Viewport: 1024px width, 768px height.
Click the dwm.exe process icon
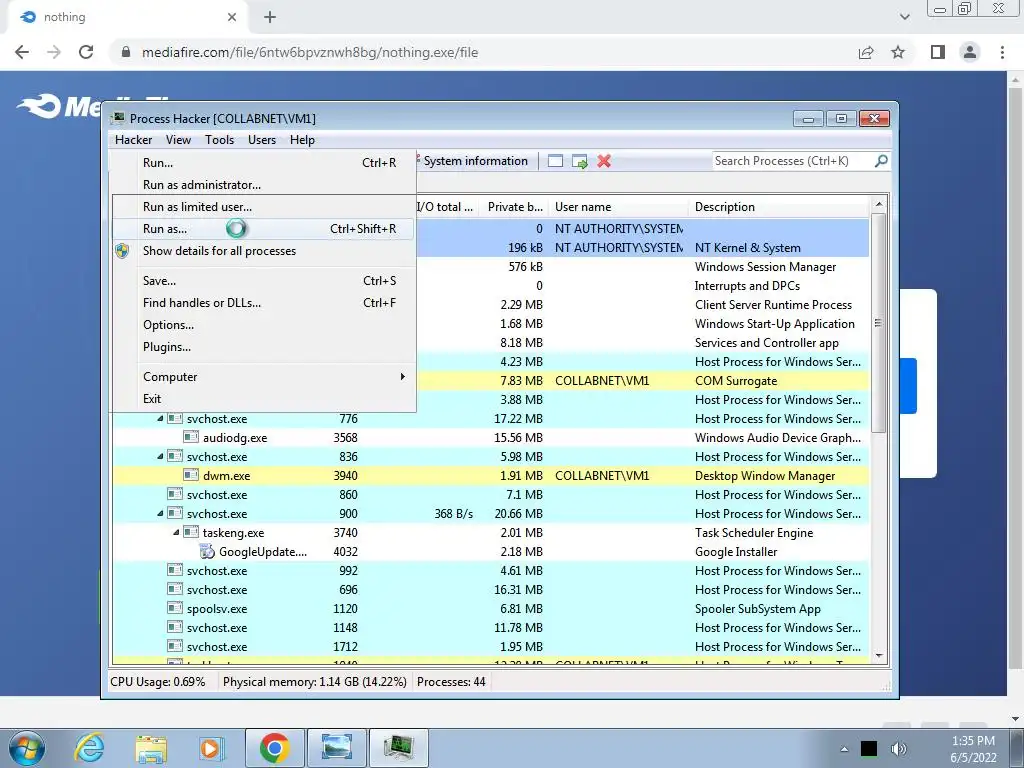191,475
